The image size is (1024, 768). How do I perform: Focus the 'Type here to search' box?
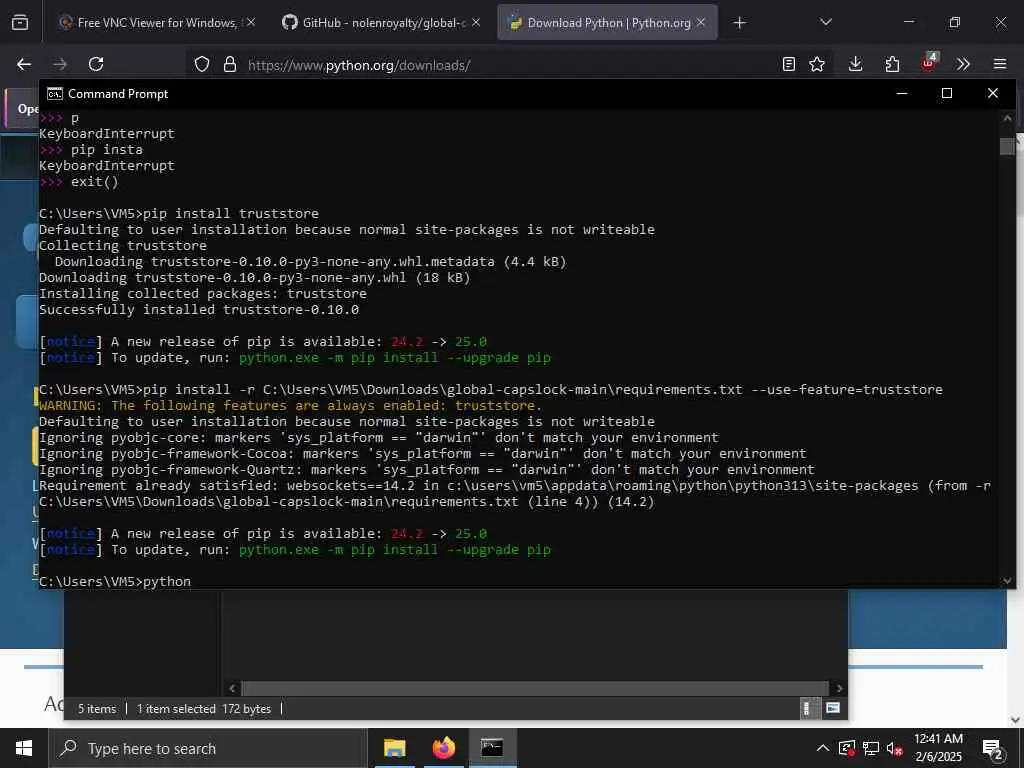point(208,748)
